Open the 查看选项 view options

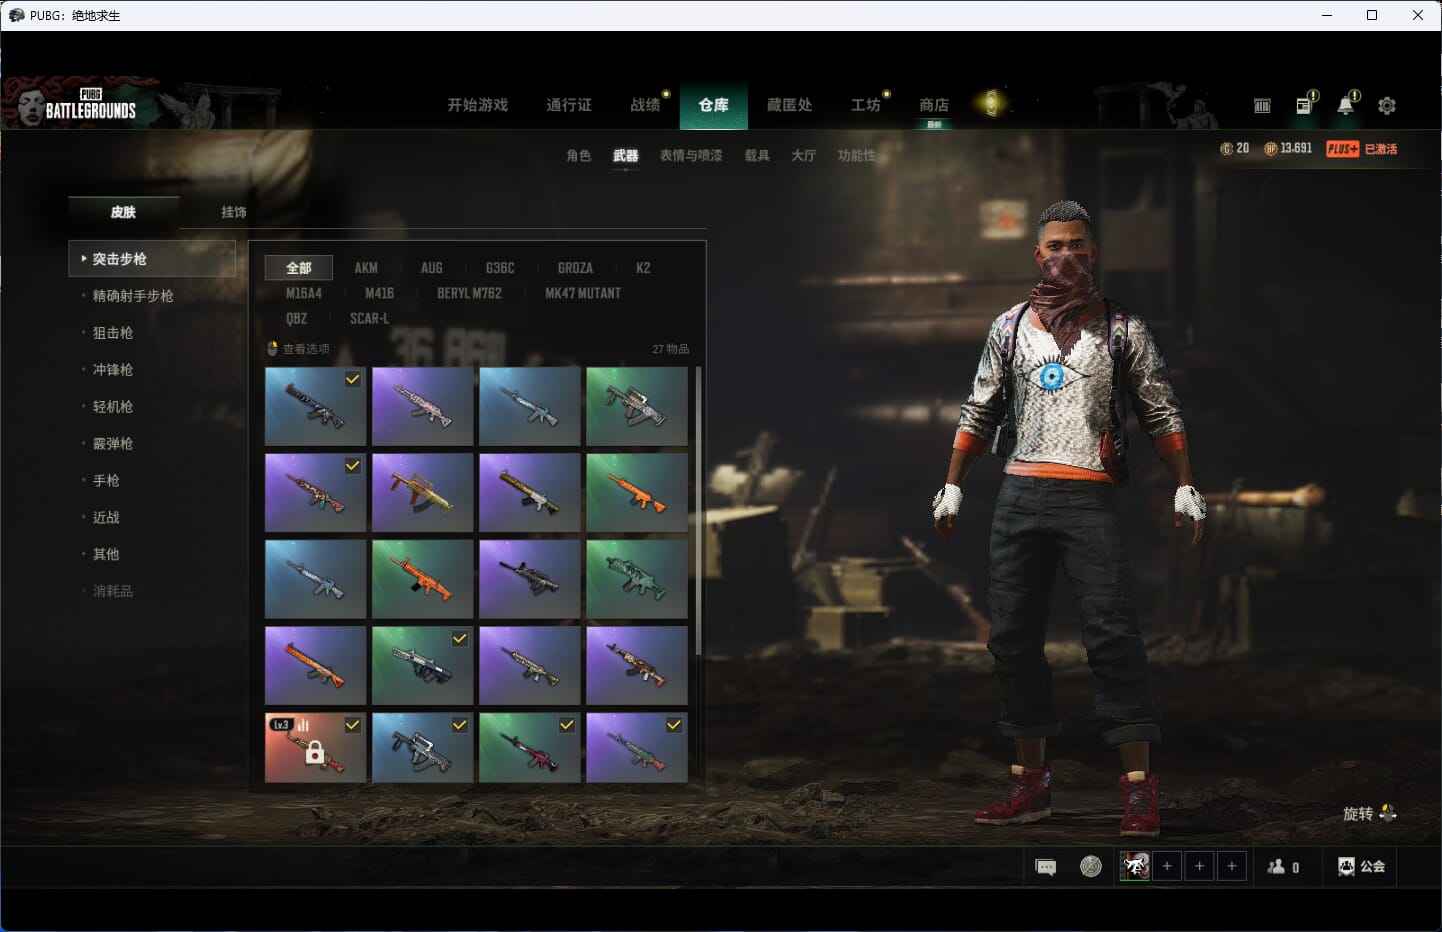tap(305, 349)
